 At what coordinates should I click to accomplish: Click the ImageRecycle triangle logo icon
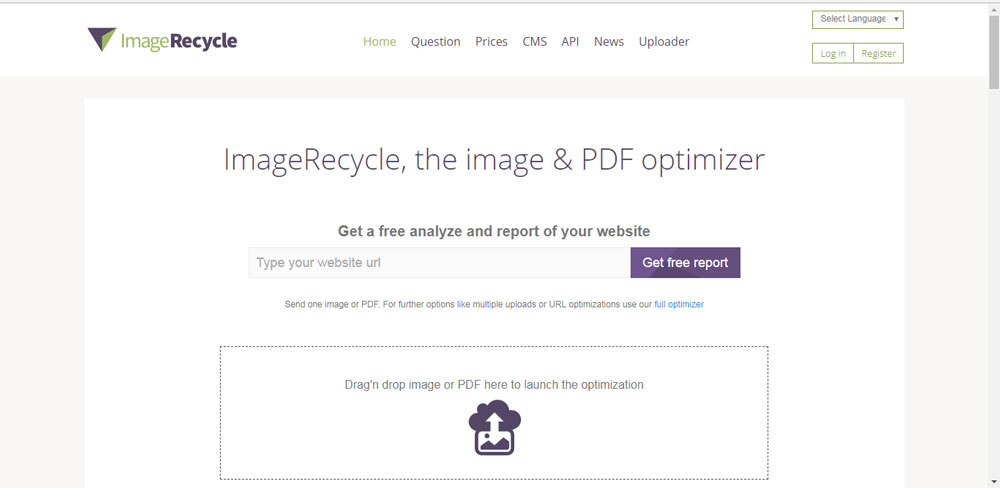(102, 40)
